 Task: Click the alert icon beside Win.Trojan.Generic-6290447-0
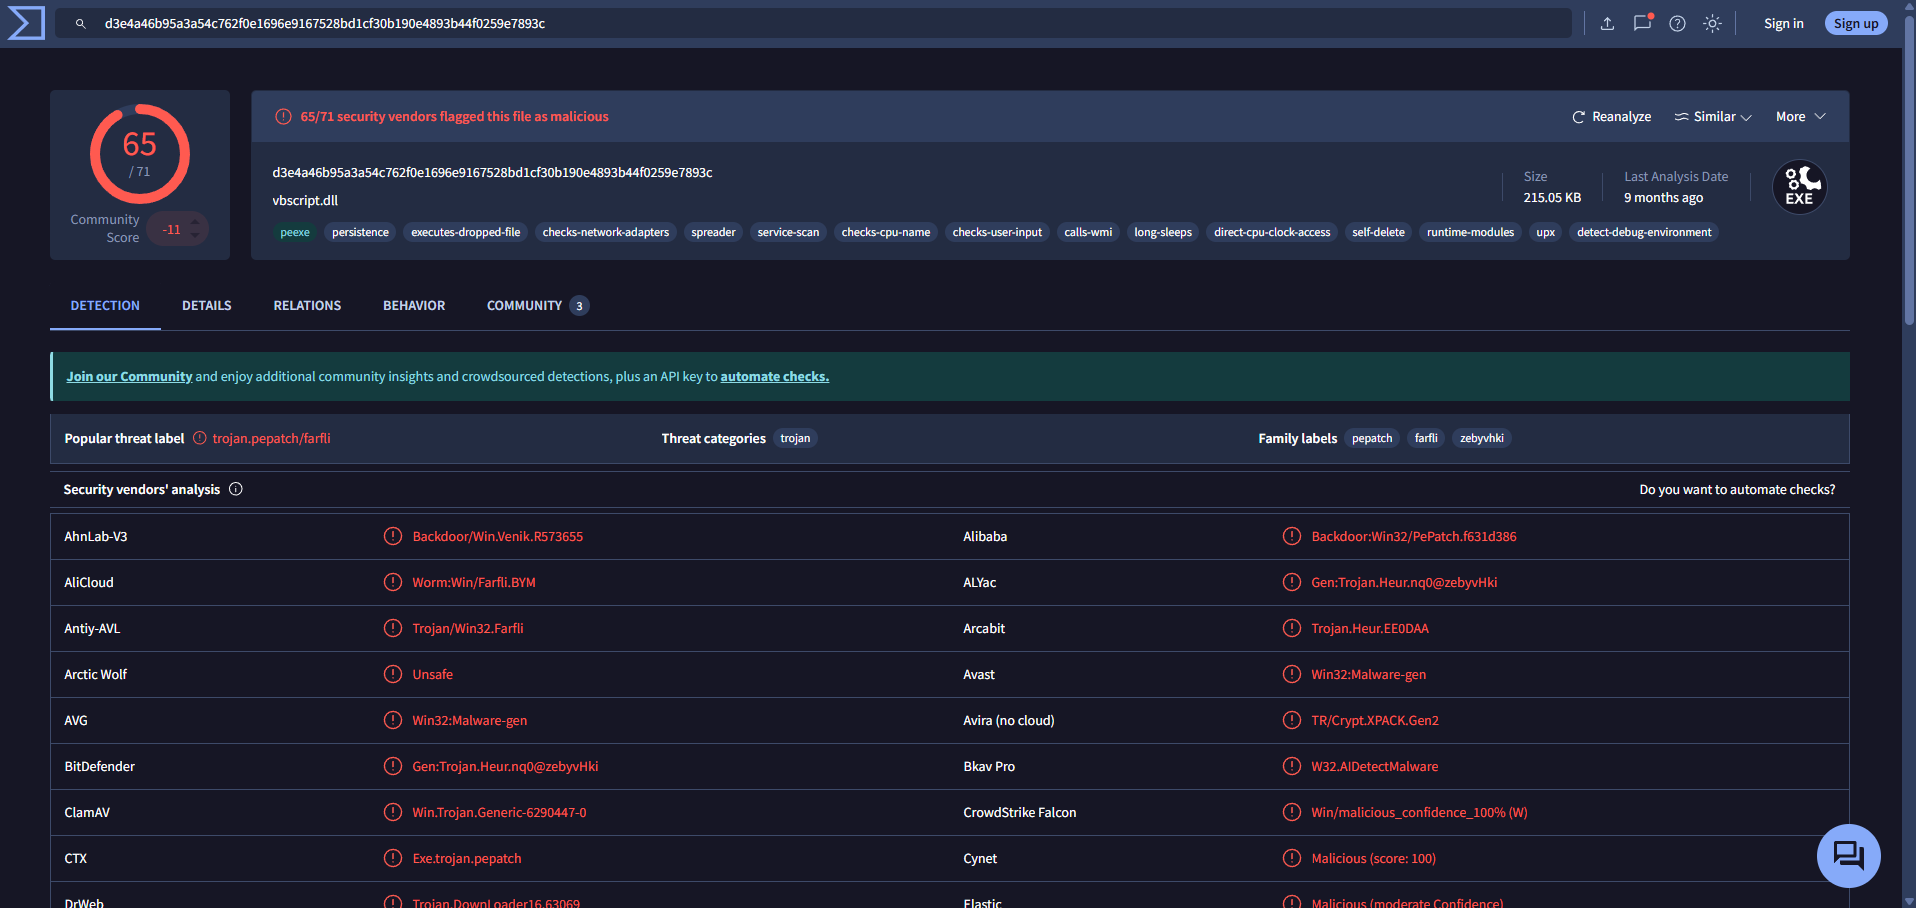pos(393,812)
